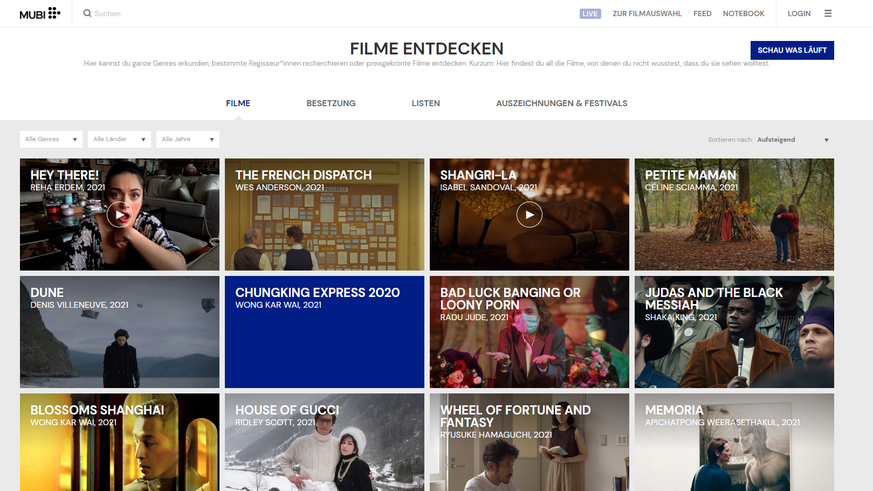Click the MUBI logo icon
This screenshot has width=873, height=491.
(x=40, y=13)
